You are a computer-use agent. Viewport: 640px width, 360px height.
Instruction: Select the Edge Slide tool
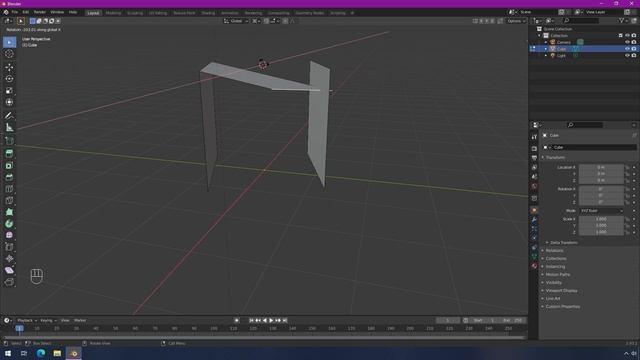click(x=9, y=247)
